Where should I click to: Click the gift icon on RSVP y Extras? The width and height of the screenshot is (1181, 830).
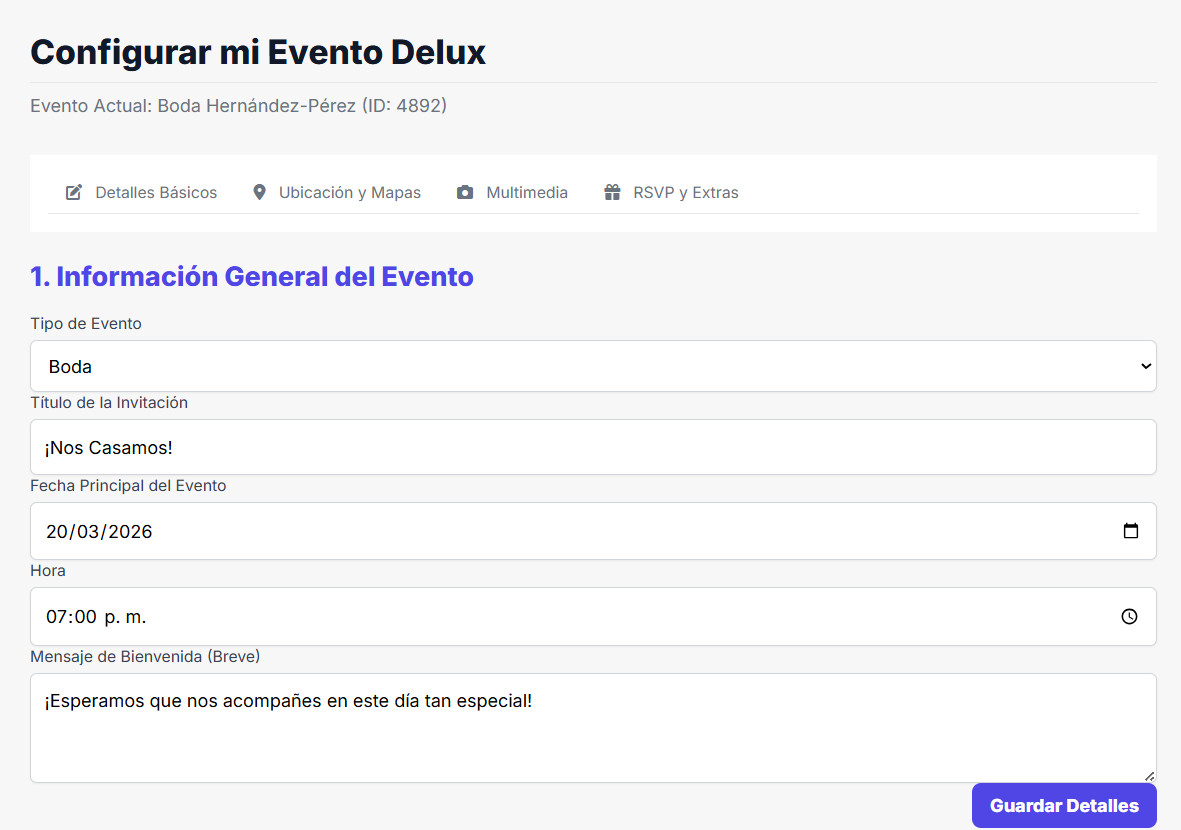click(x=611, y=192)
